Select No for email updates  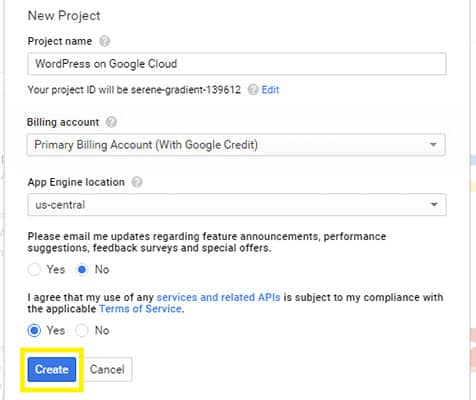click(82, 269)
